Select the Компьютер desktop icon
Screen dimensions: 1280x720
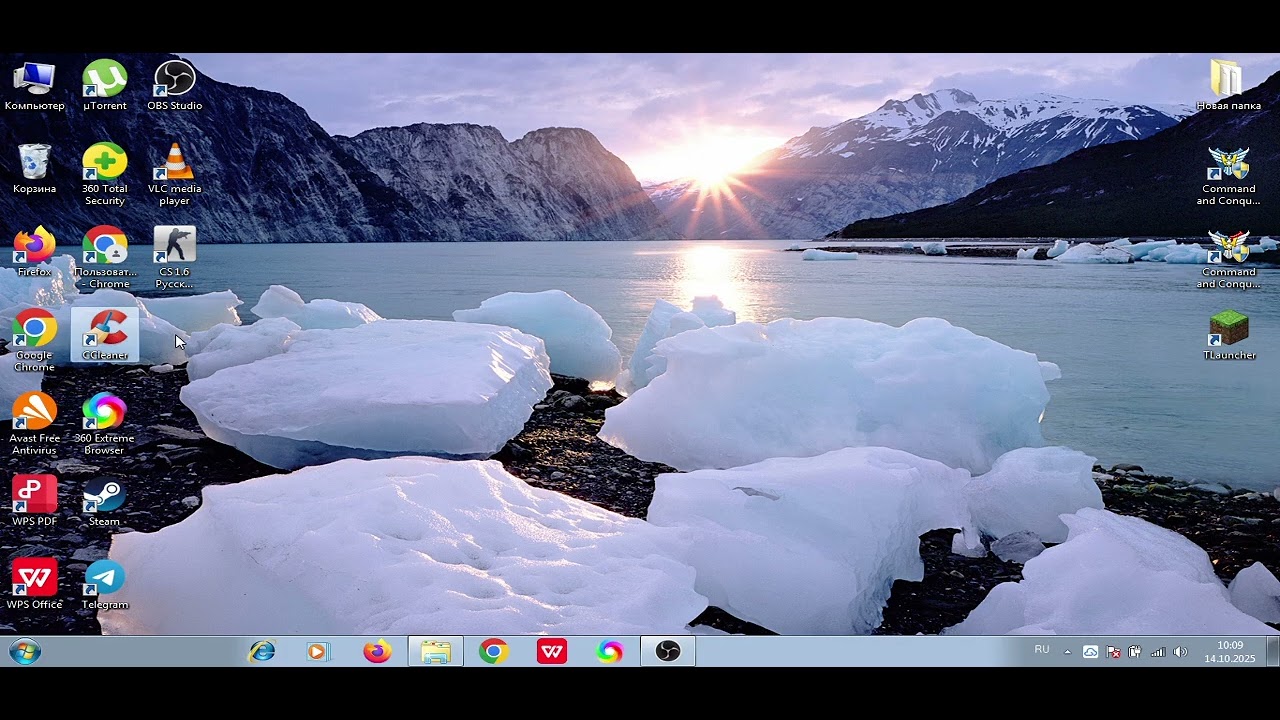click(34, 86)
